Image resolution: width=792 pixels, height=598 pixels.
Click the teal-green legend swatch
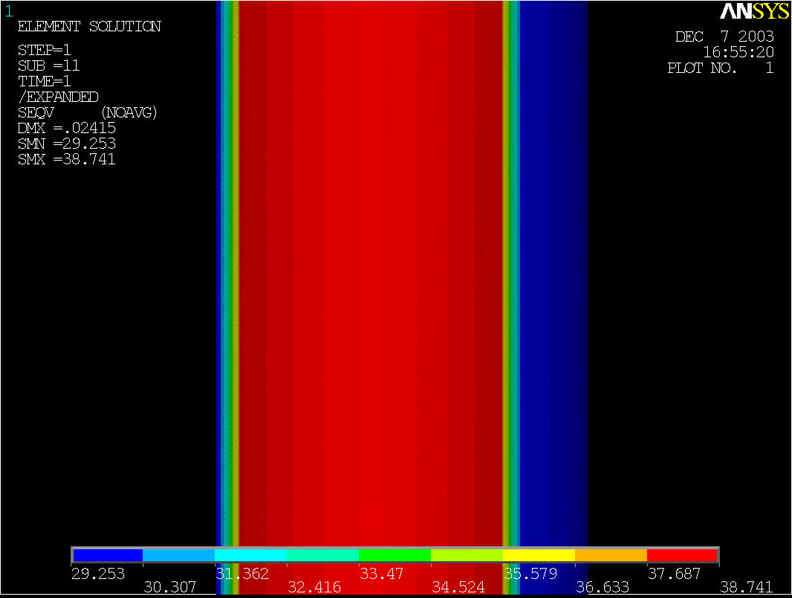click(323, 556)
